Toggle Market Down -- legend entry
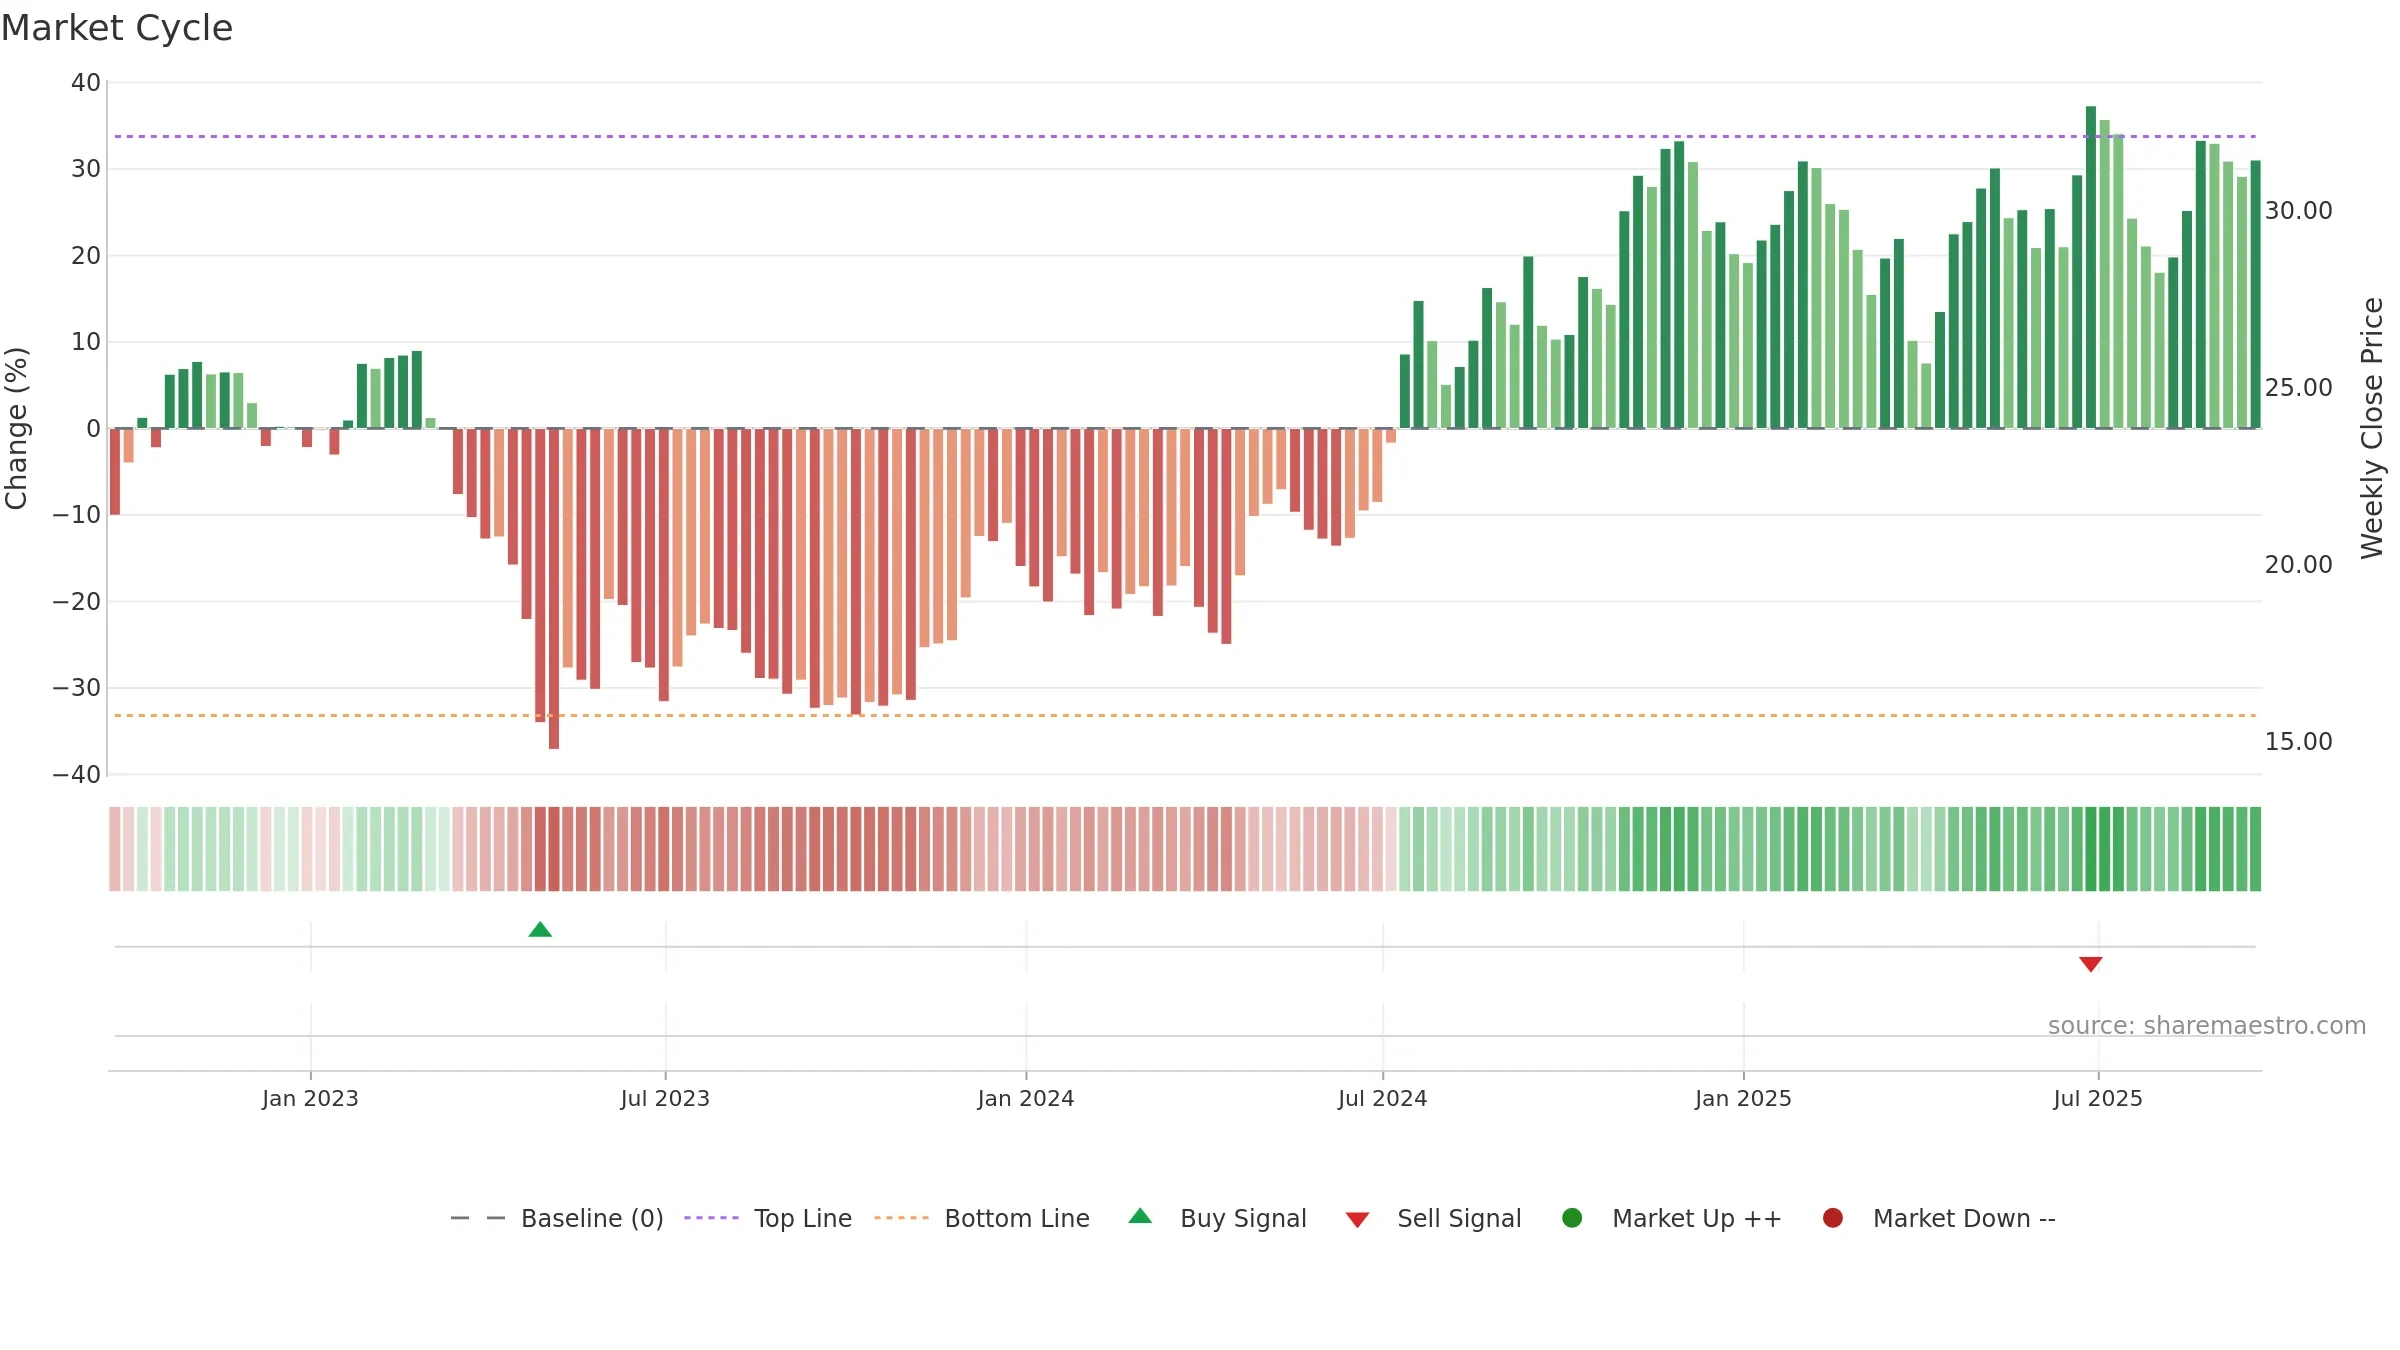Image resolution: width=2400 pixels, height=1350 pixels. 1939,1218
